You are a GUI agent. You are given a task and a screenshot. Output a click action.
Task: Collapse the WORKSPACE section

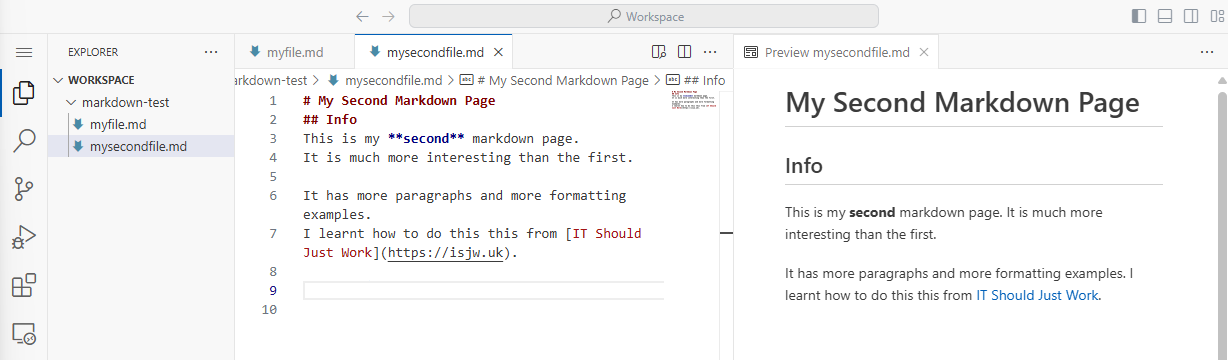[x=141, y=80]
